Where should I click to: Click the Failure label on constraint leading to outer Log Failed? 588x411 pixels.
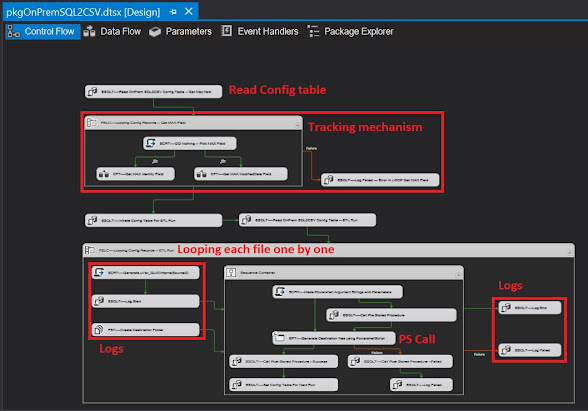[x=479, y=354]
